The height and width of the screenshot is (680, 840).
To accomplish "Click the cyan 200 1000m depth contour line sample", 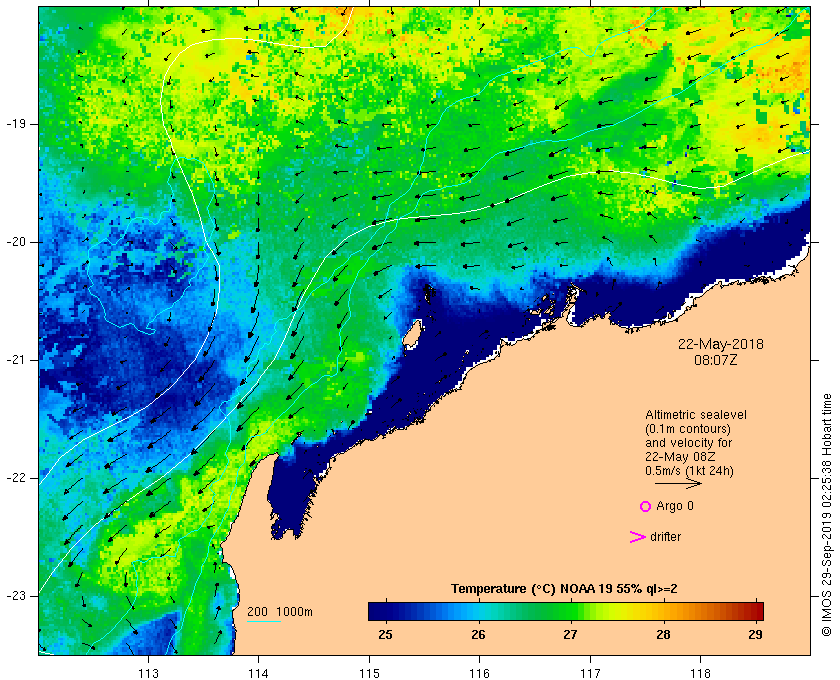I will pyautogui.click(x=264, y=622).
